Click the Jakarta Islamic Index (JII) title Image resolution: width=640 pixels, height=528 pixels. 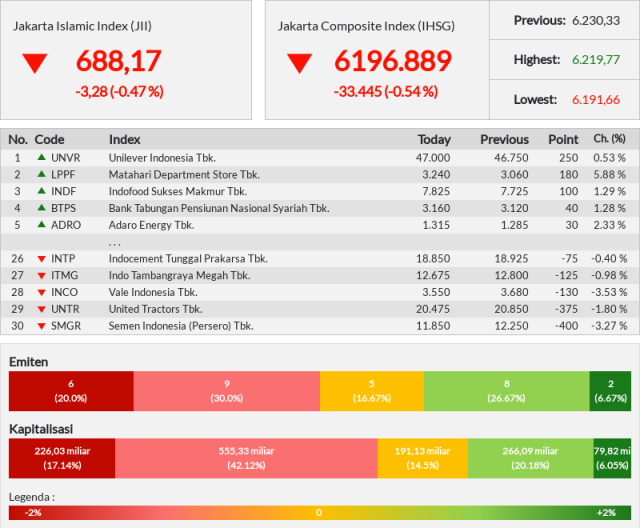pos(82,26)
